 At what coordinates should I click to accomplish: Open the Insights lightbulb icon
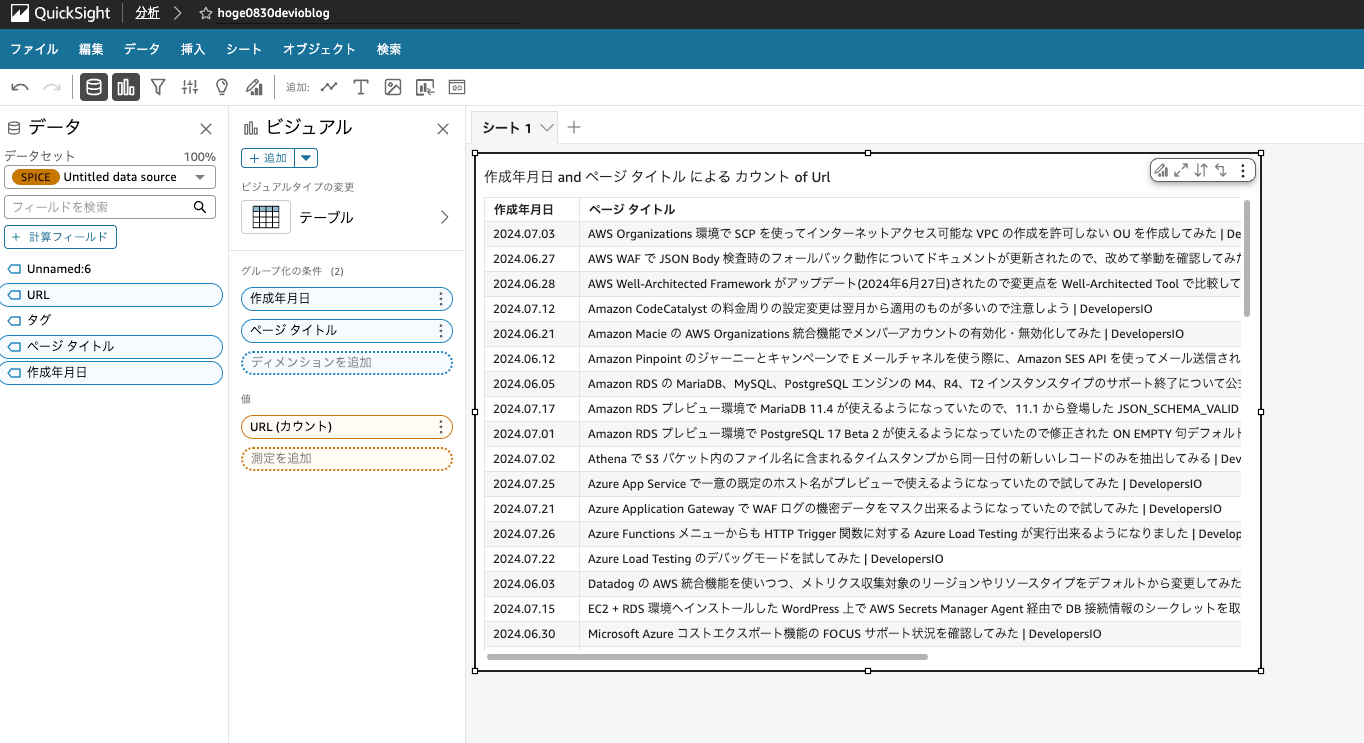click(222, 87)
